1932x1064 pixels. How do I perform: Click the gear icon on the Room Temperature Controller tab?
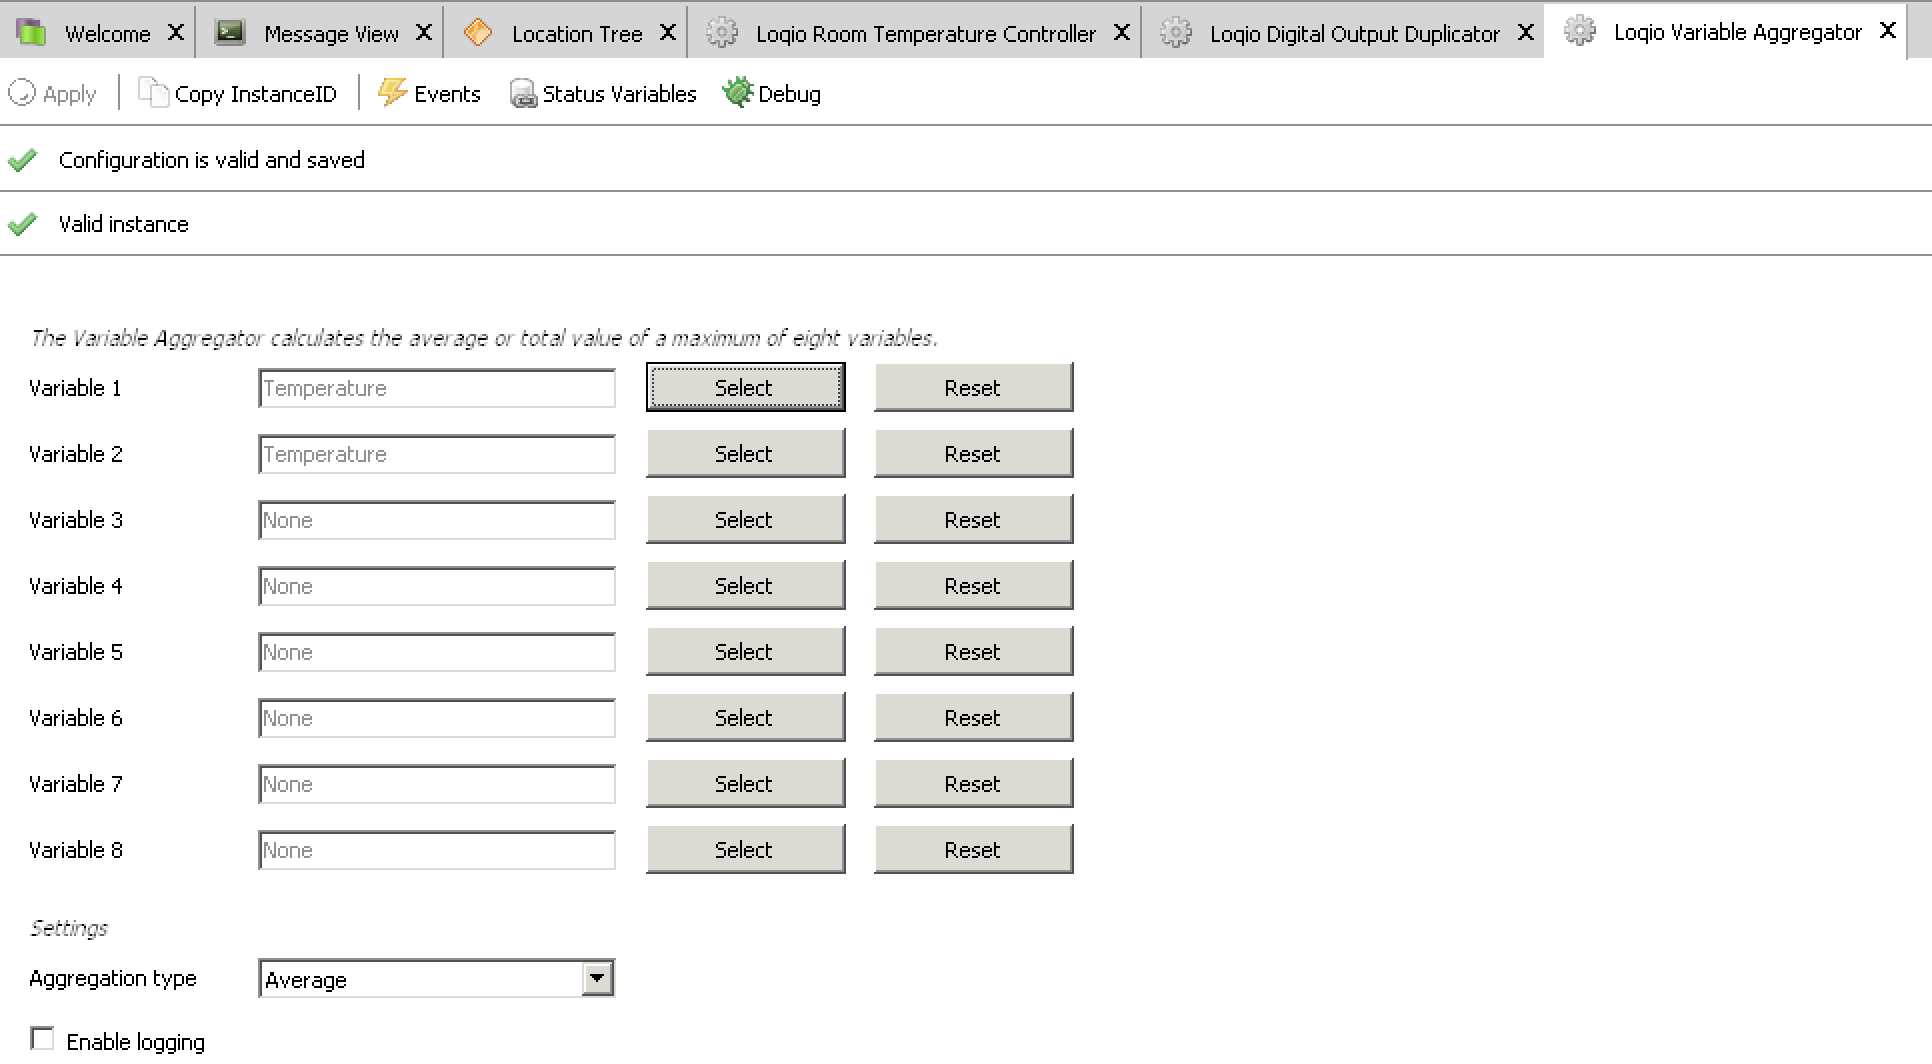(x=722, y=32)
